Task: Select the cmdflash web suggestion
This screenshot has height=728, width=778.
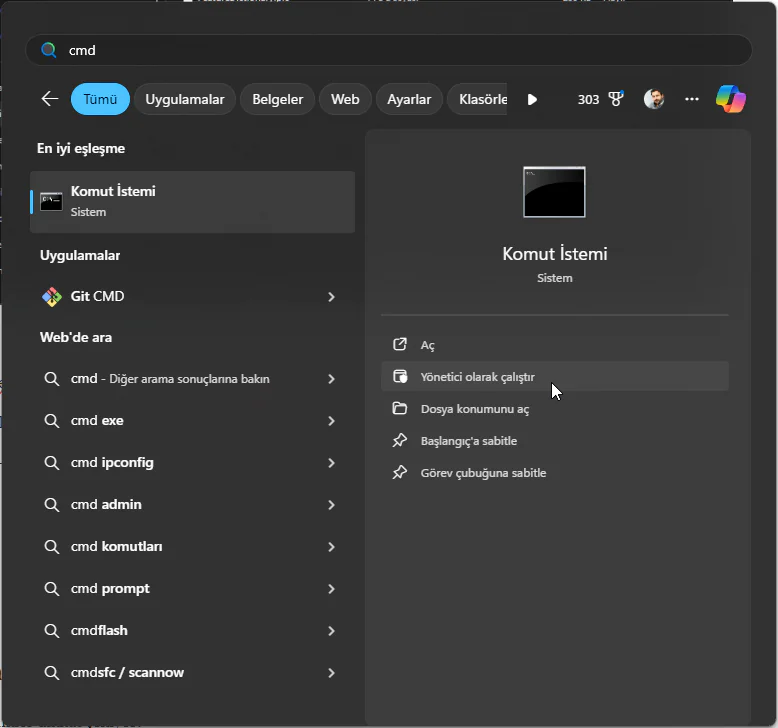Action: click(193, 631)
